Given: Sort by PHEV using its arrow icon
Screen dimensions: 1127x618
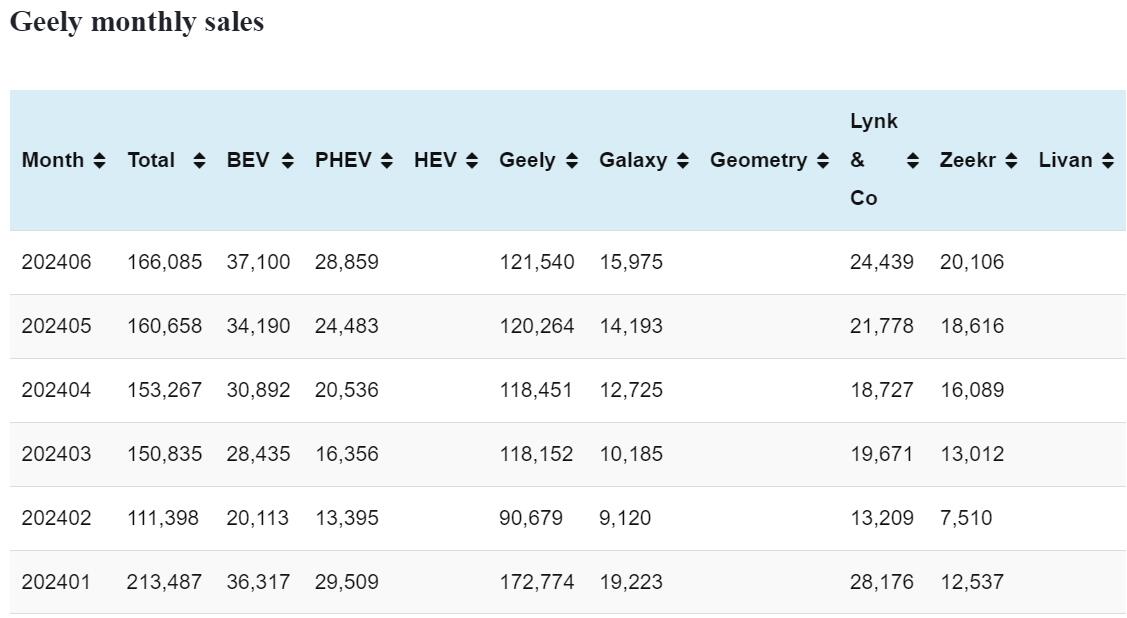Looking at the screenshot, I should pyautogui.click(x=387, y=160).
